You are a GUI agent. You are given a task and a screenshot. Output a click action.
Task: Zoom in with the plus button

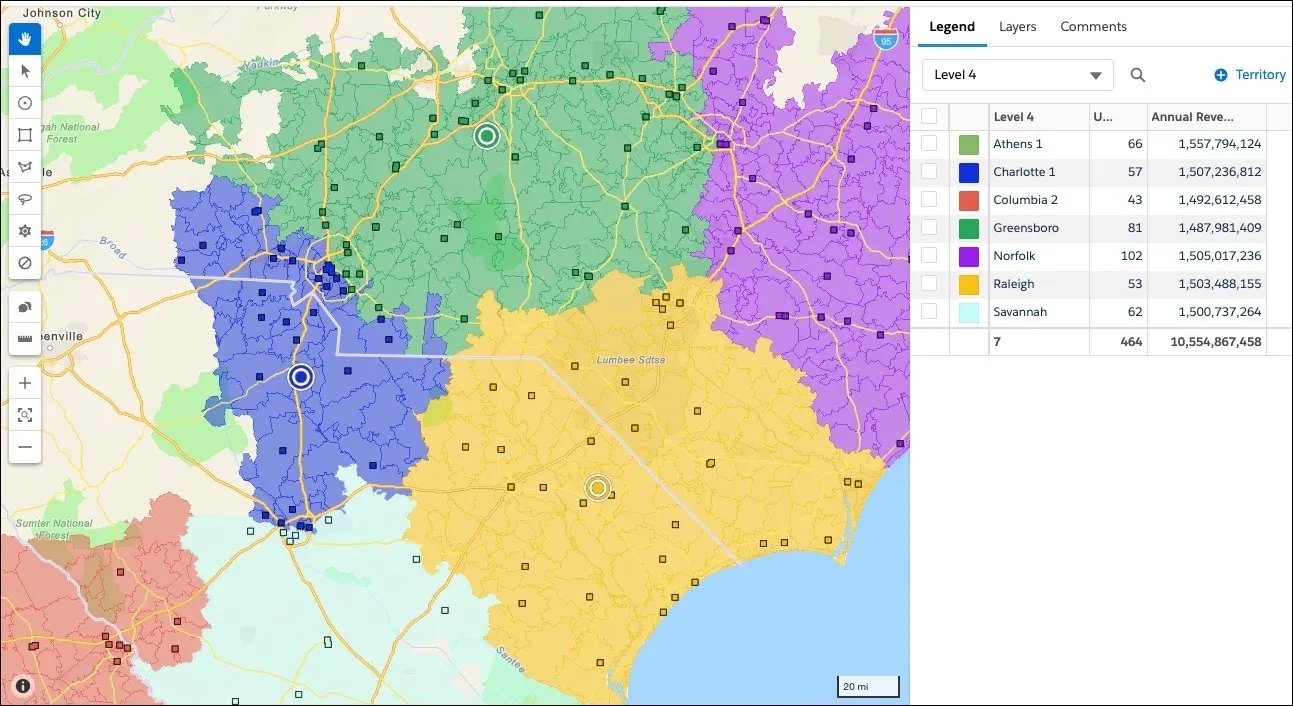pos(25,383)
